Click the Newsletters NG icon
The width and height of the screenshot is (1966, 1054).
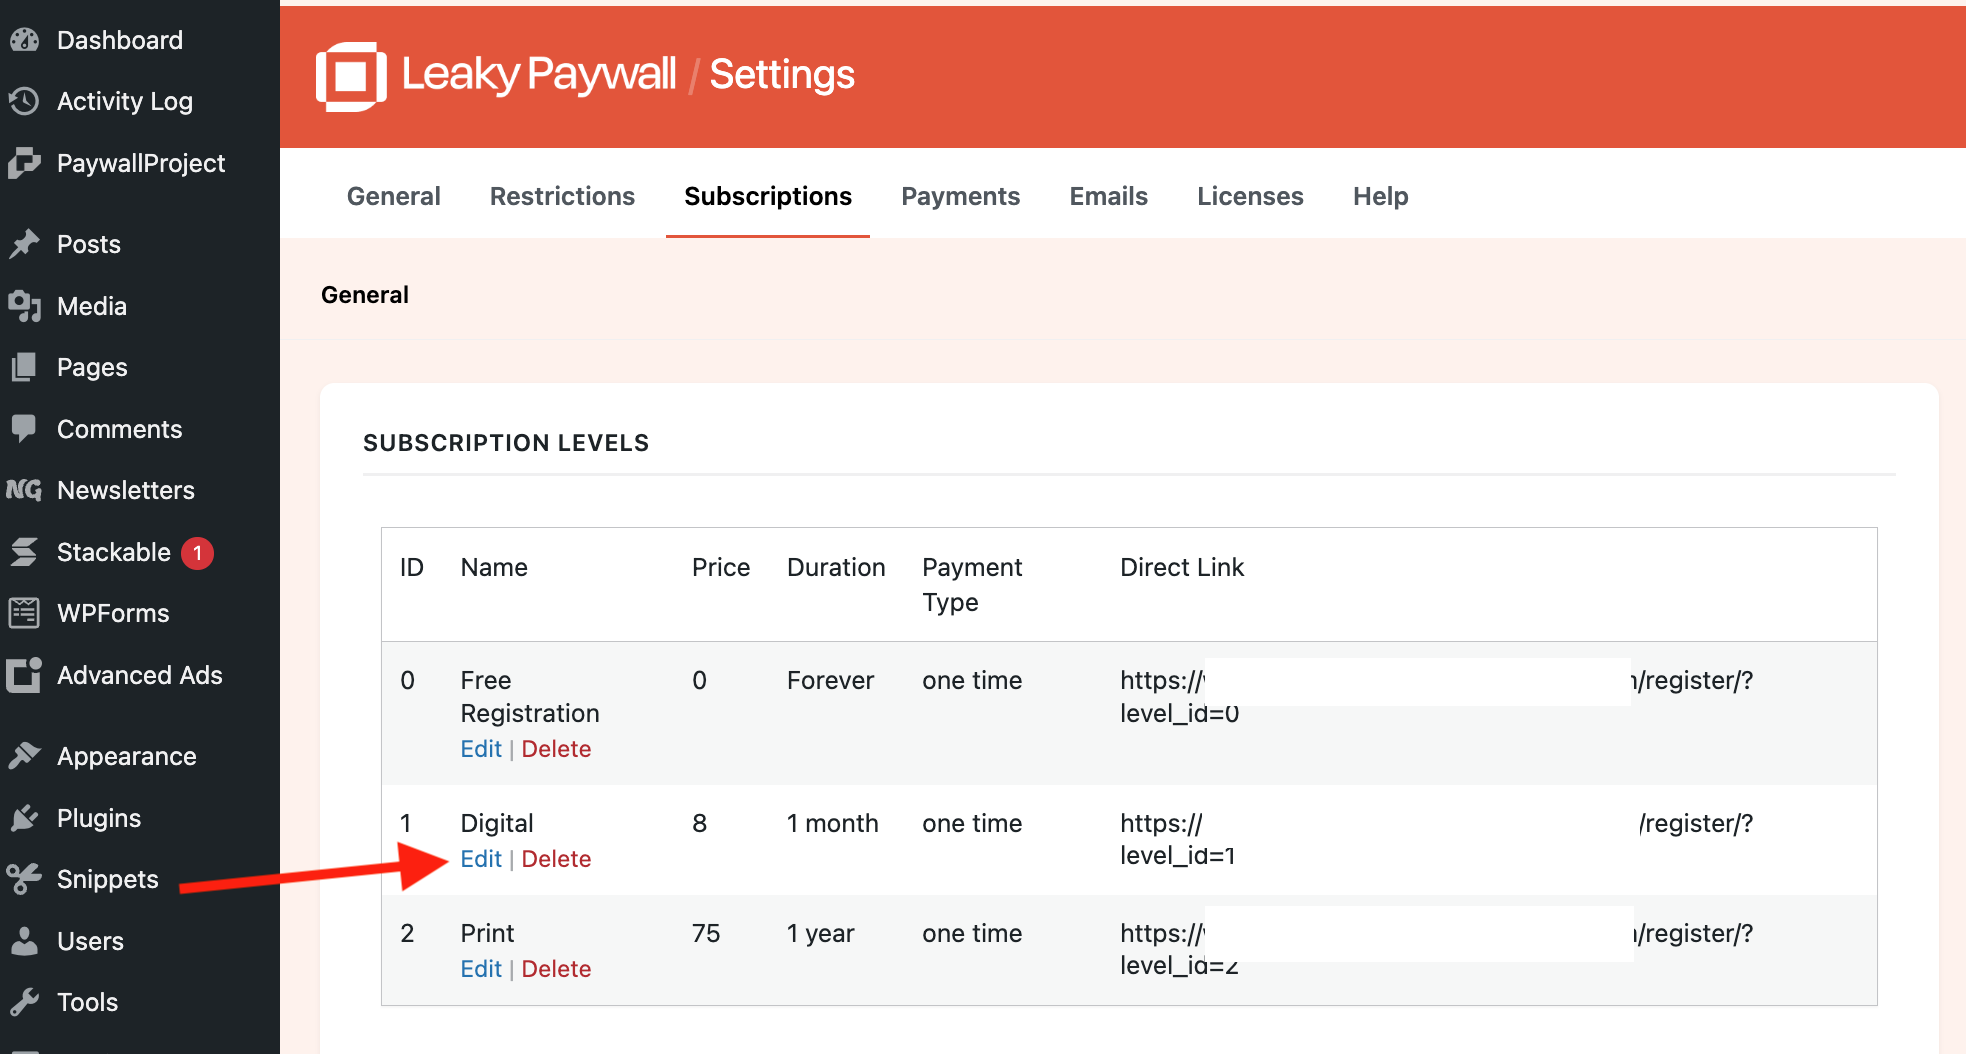pos(24,490)
